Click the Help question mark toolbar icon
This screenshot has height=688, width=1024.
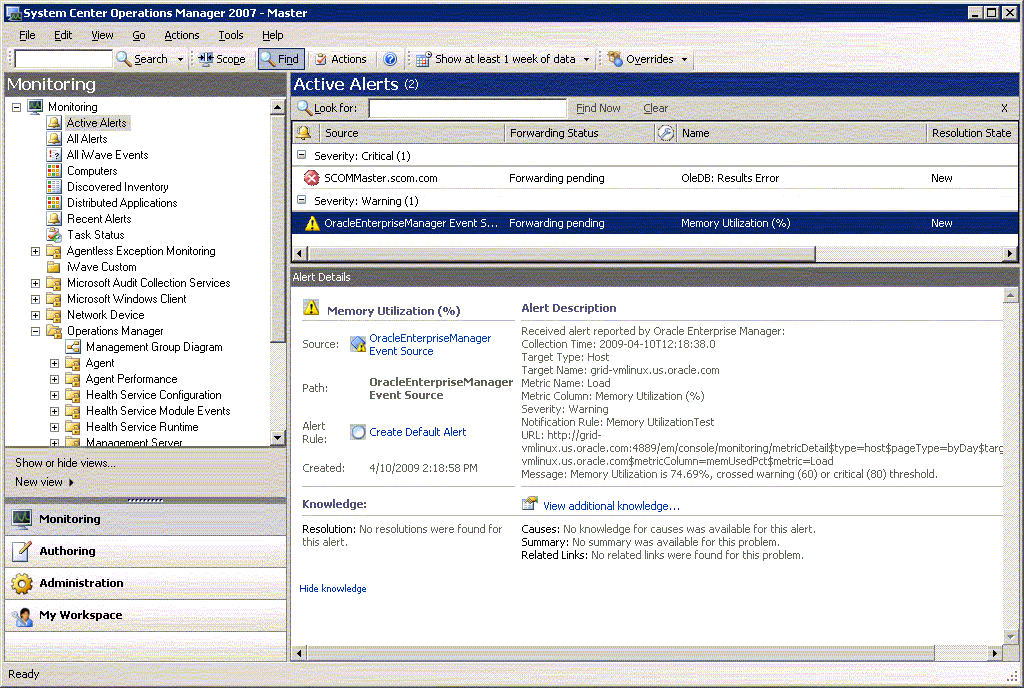(390, 59)
